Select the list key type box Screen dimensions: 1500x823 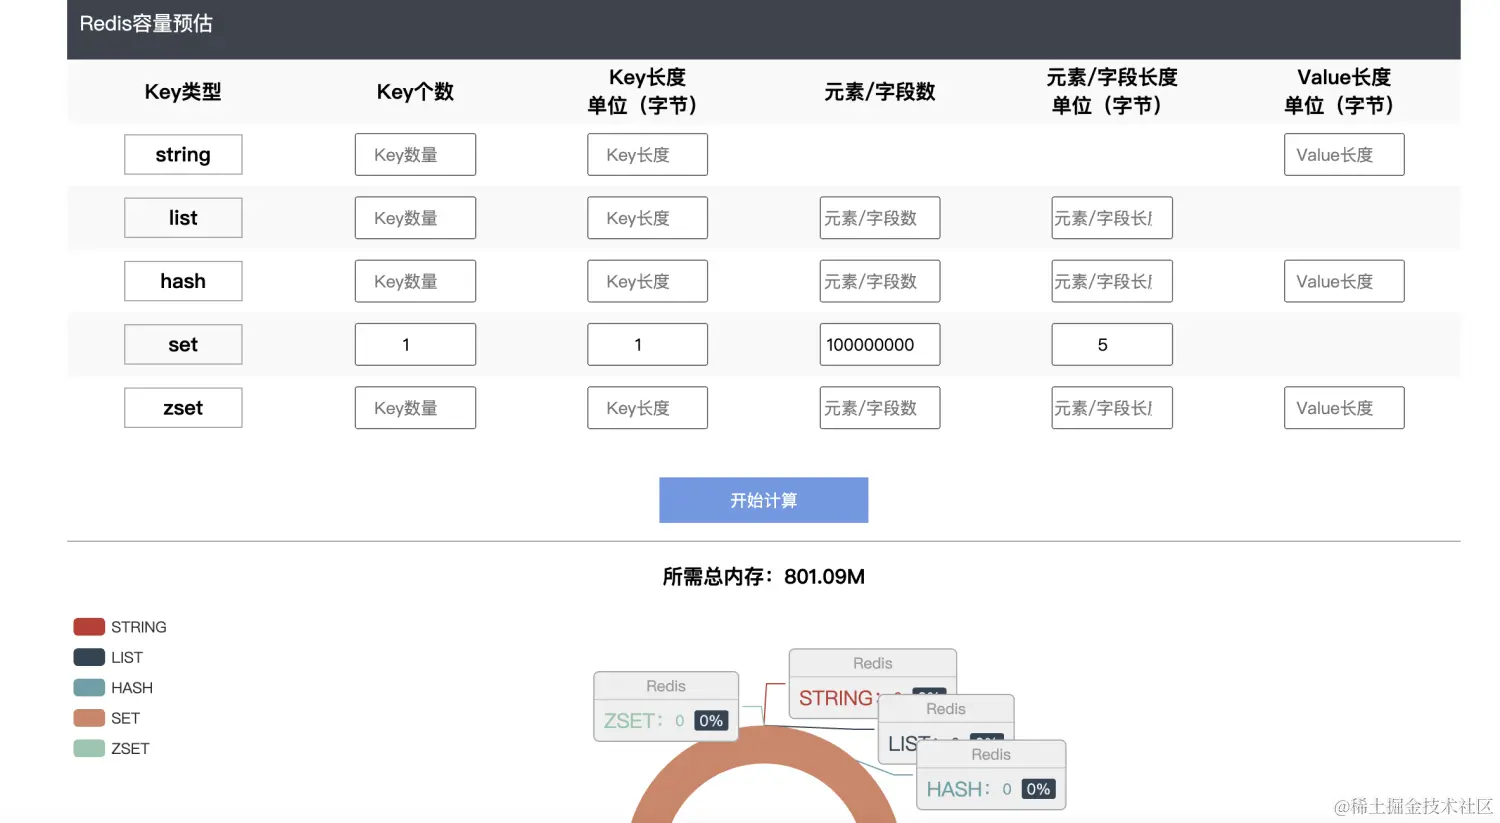(183, 218)
